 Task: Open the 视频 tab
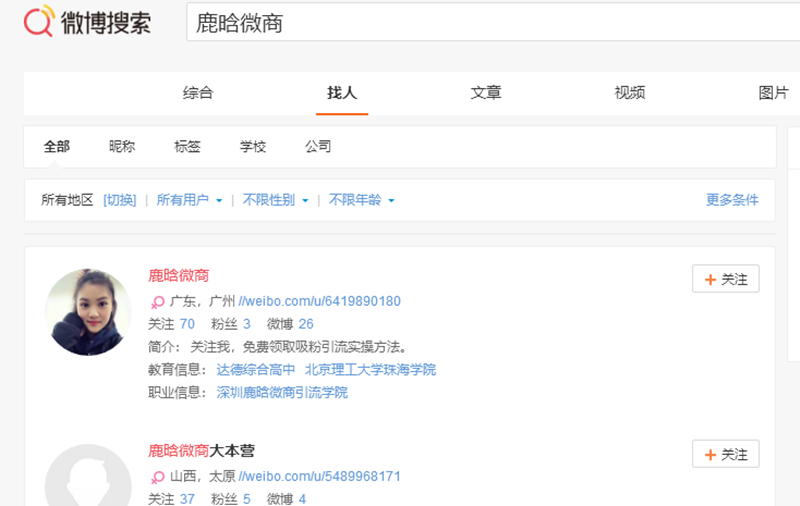630,93
